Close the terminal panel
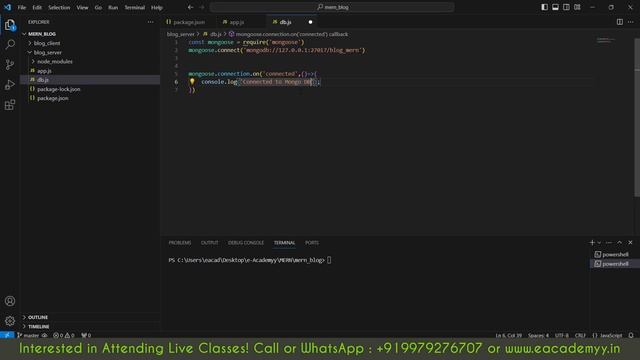 point(630,242)
